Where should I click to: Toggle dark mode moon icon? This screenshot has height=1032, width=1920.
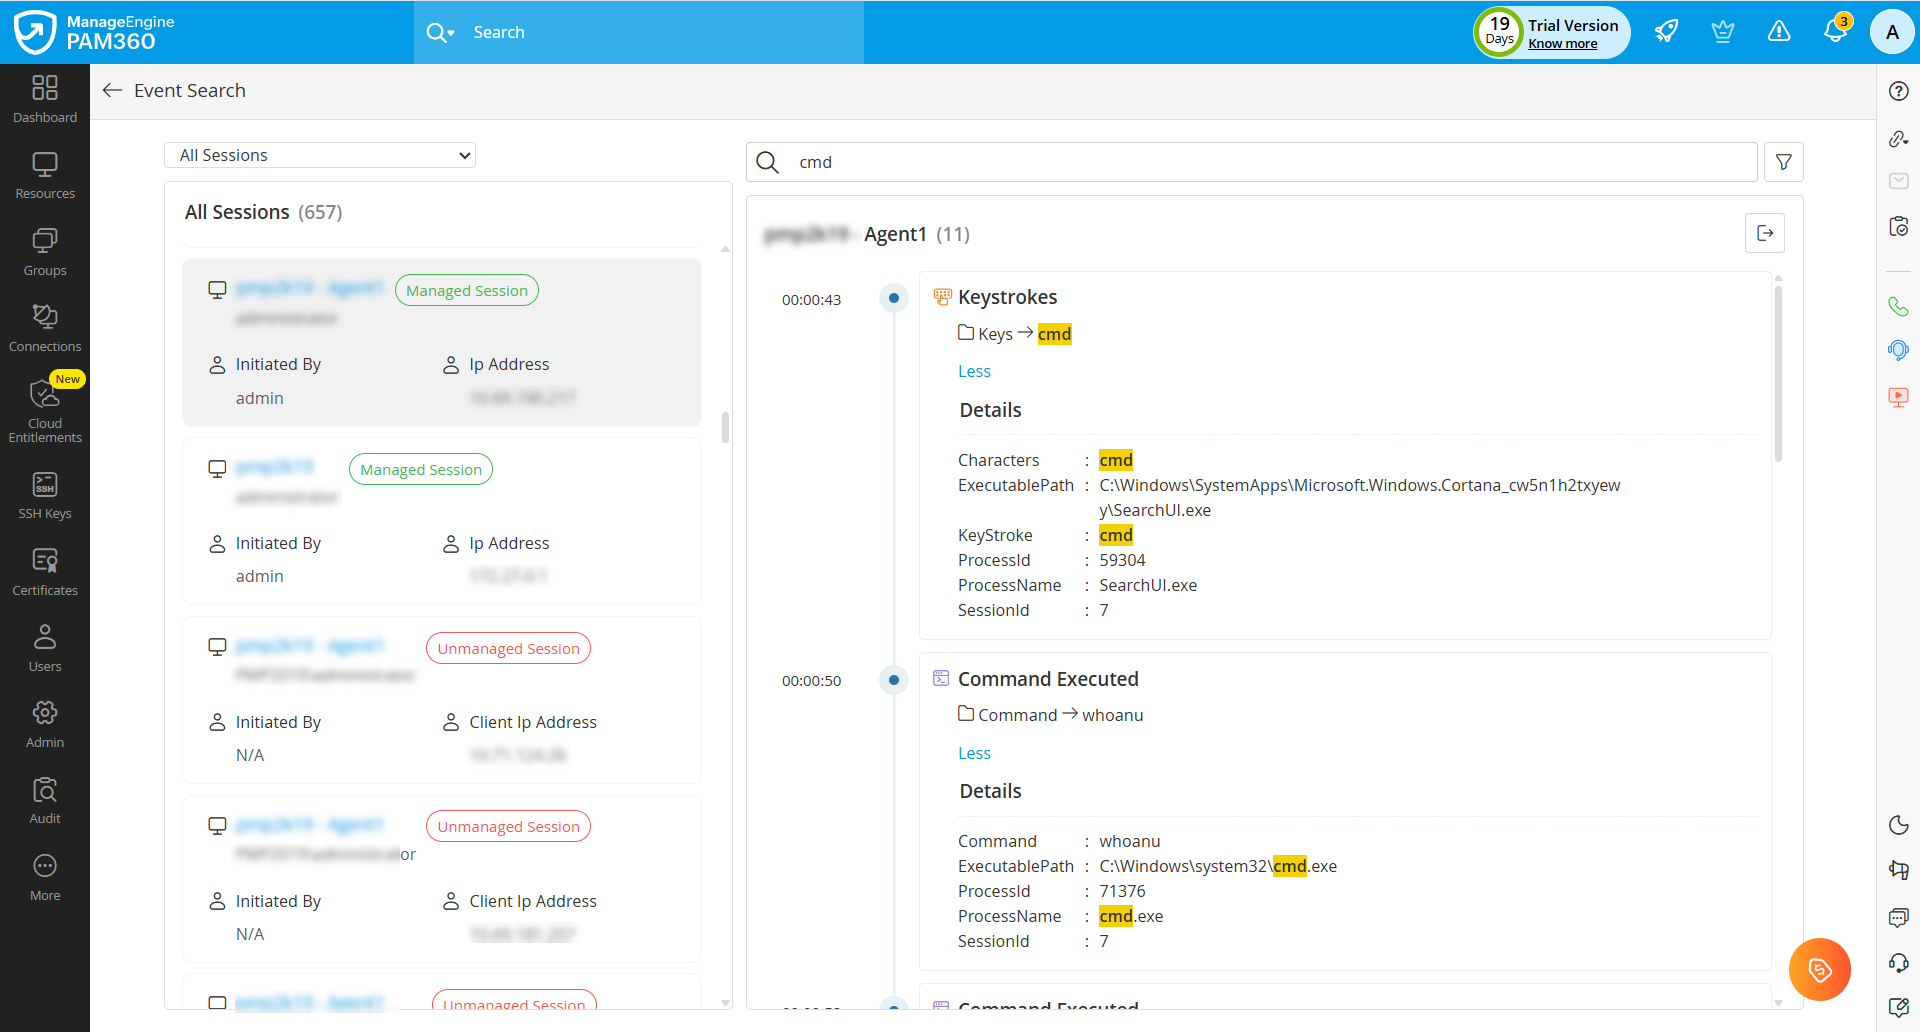tap(1898, 825)
